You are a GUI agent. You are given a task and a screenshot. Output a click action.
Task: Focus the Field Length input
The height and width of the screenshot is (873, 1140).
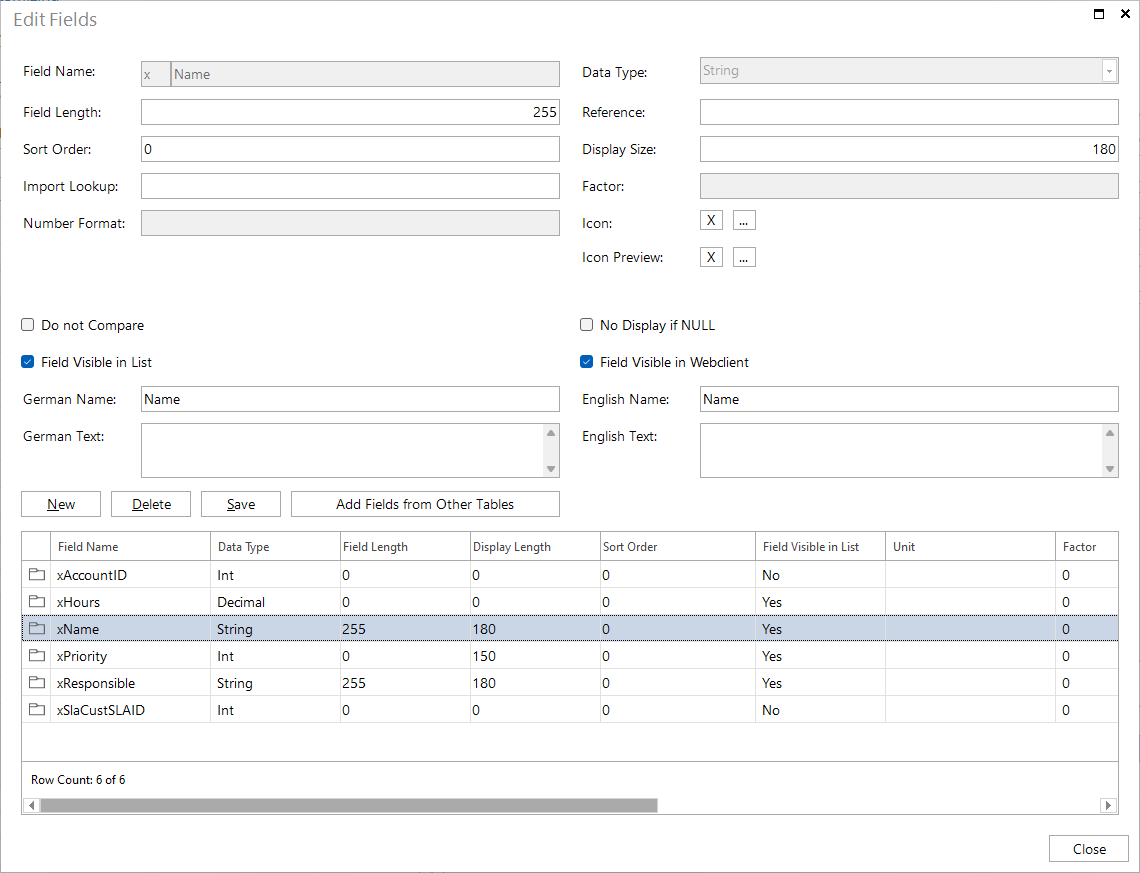click(350, 112)
